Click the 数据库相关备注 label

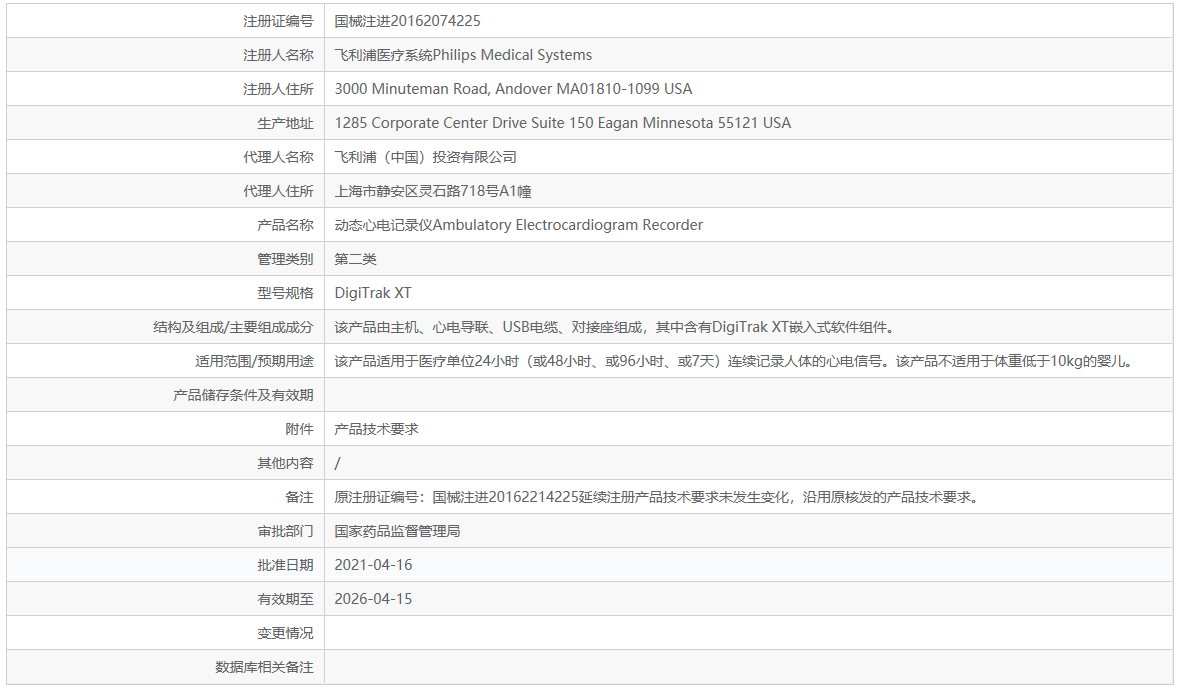tap(265, 667)
